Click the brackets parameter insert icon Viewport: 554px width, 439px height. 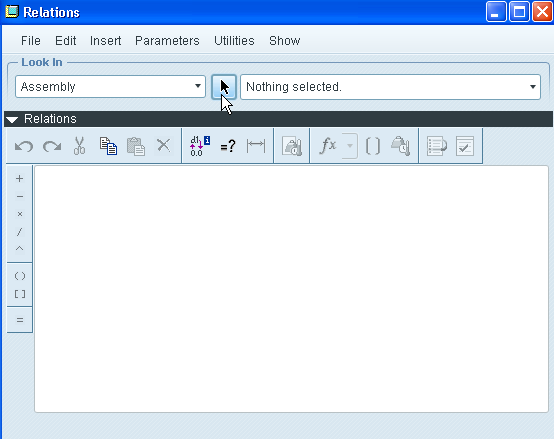click(373, 146)
